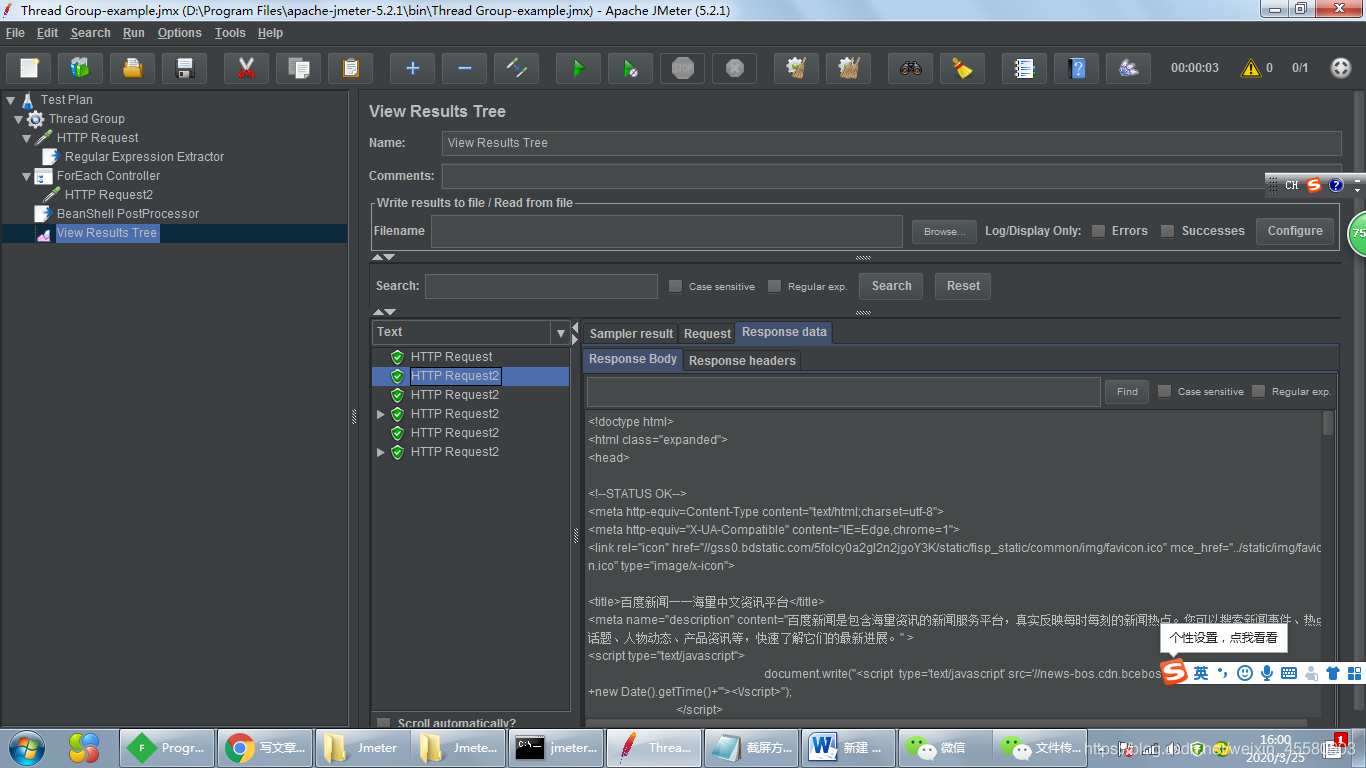Open the Text renderer dropdown
This screenshot has height=768, width=1366.
coord(560,332)
